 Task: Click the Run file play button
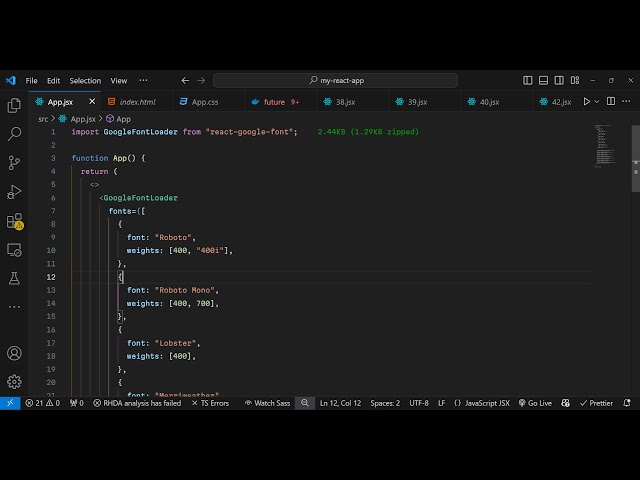coord(587,101)
